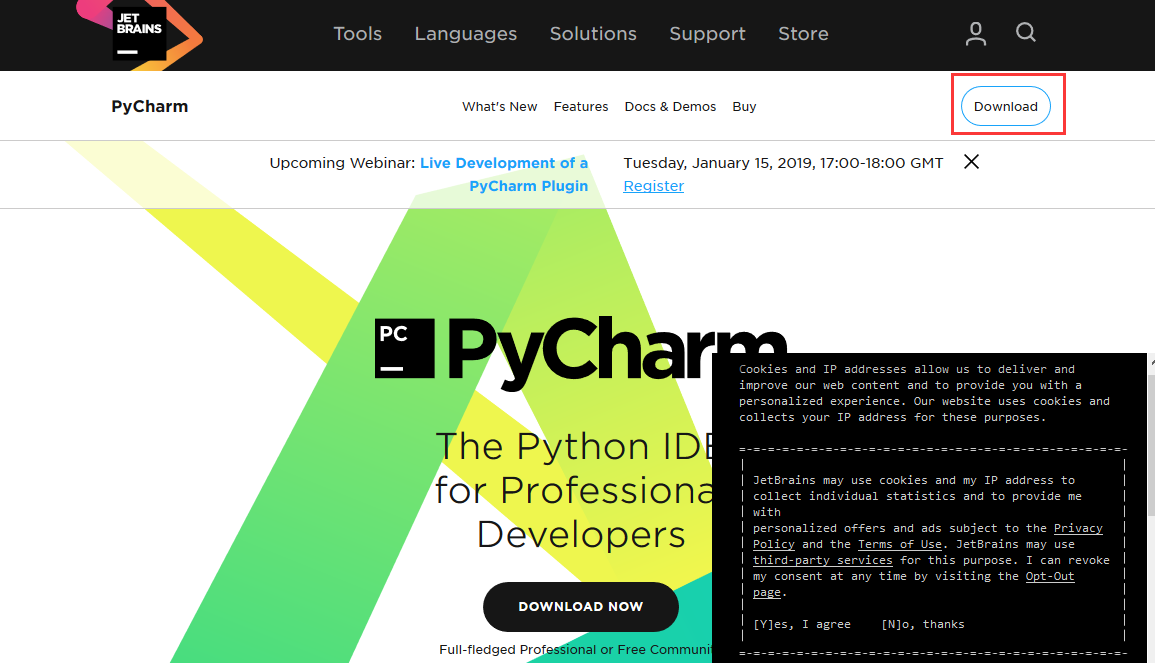This screenshot has width=1155, height=663.
Task: Switch to the What's New section
Action: click(x=499, y=106)
